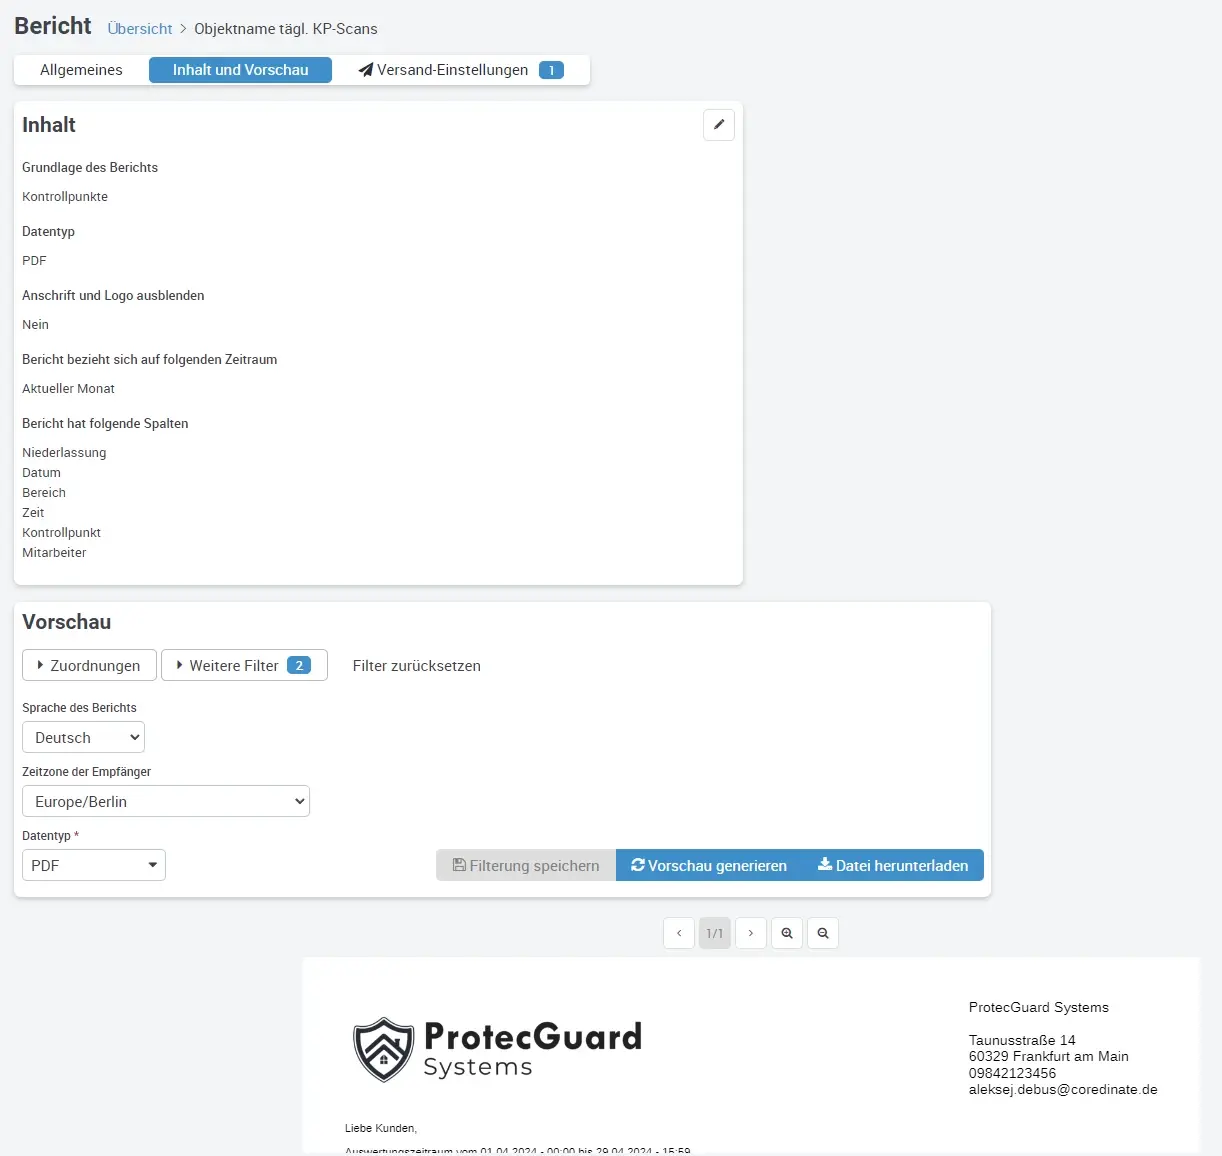Open the Zeitzone der Empfänger dropdown
This screenshot has height=1156, width=1222.
pyautogui.click(x=166, y=801)
